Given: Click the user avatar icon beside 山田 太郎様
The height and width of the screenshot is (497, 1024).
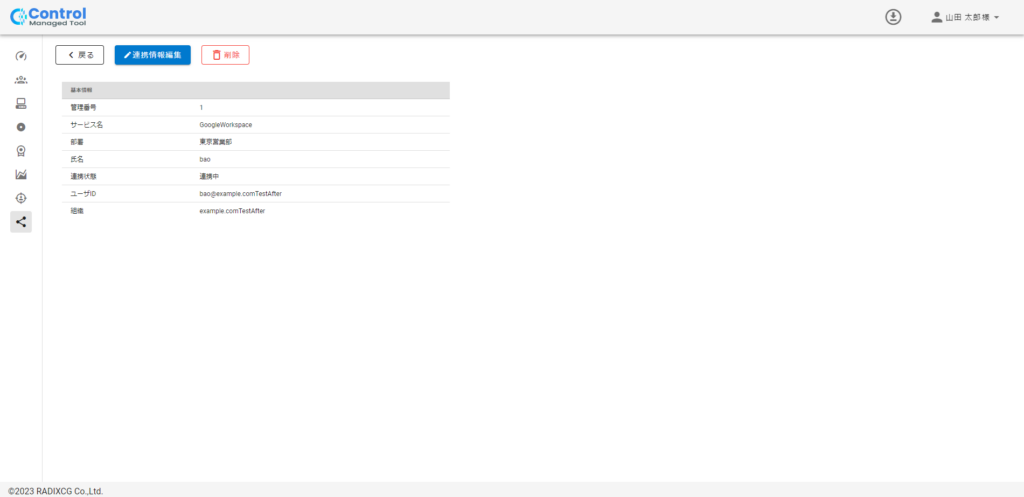Looking at the screenshot, I should pyautogui.click(x=936, y=17).
